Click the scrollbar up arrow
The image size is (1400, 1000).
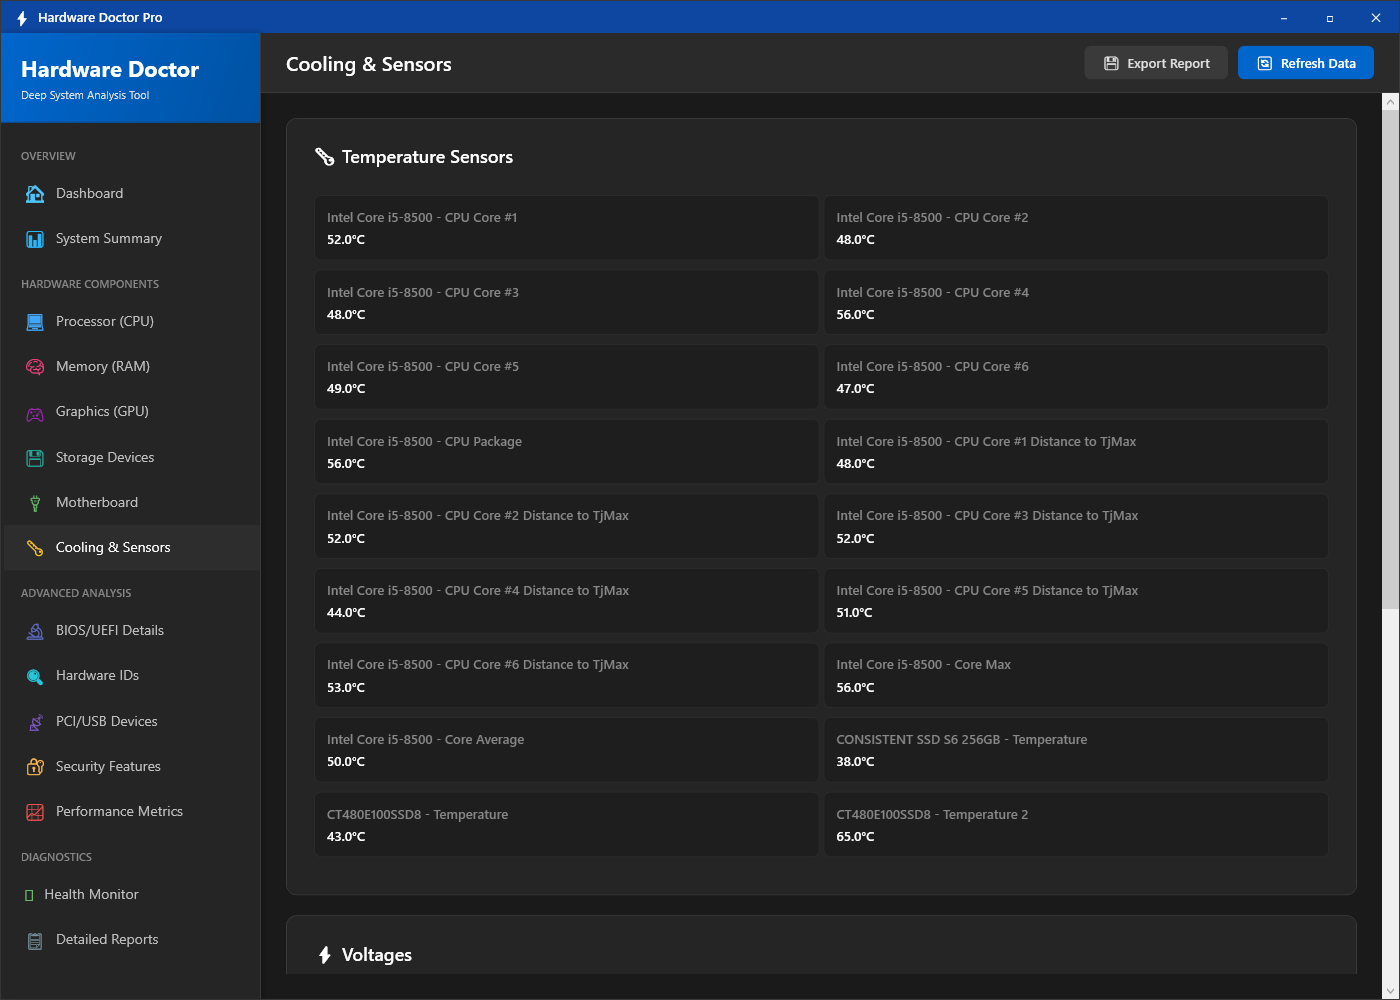point(1391,102)
